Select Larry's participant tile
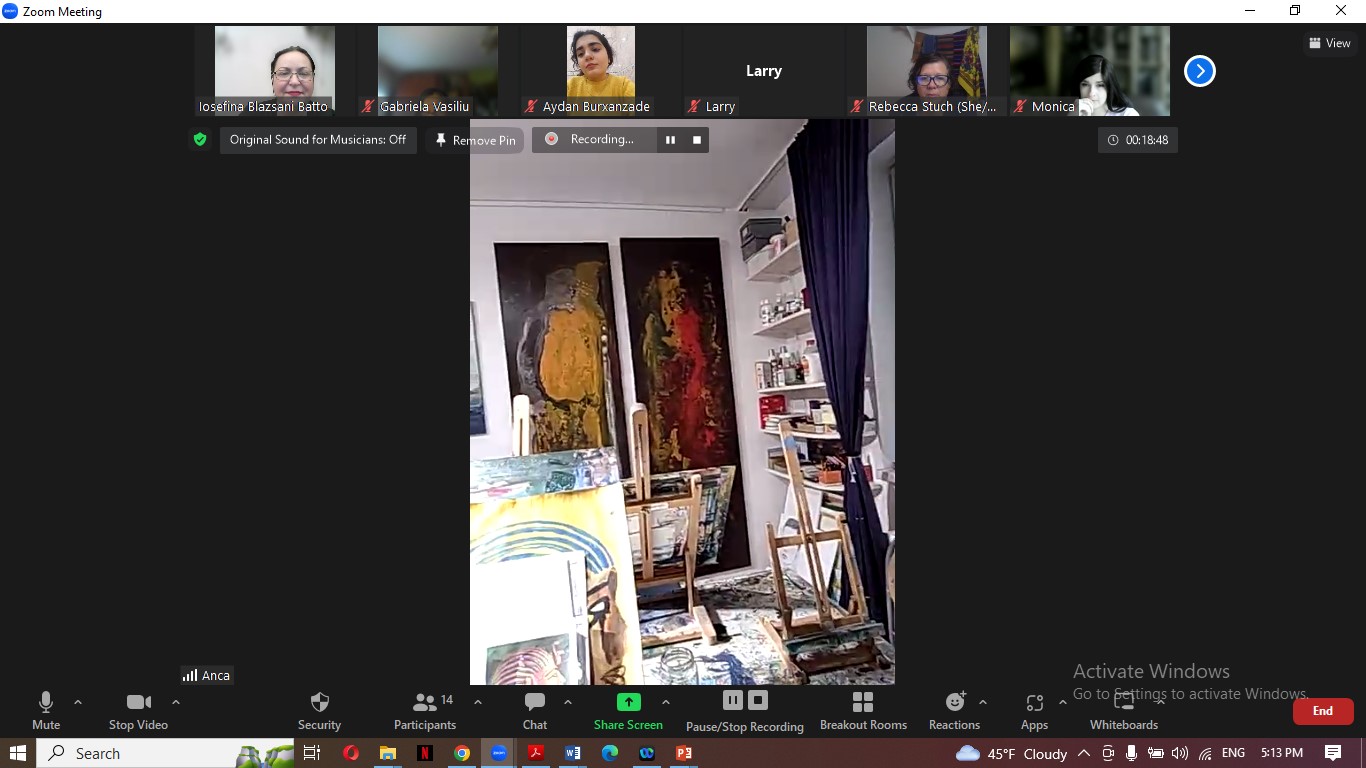 (x=764, y=71)
